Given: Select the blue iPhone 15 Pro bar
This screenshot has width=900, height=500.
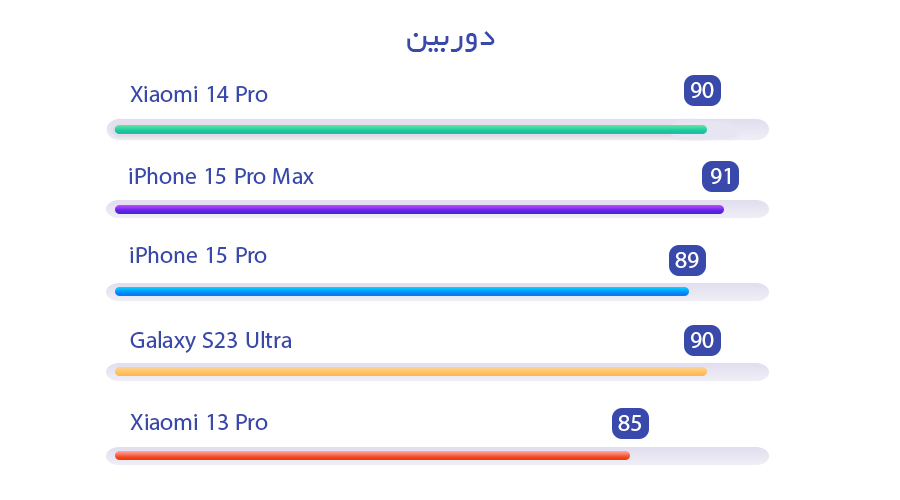Looking at the screenshot, I should pos(401,292).
